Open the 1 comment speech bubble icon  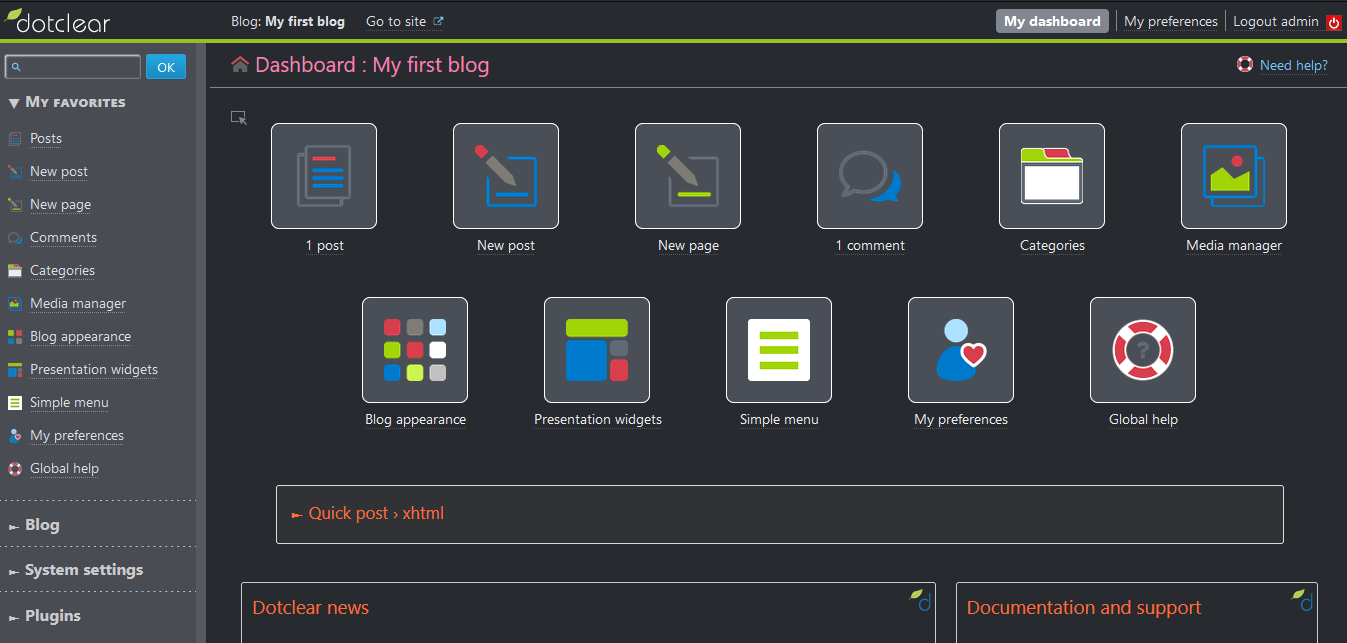[x=870, y=176]
